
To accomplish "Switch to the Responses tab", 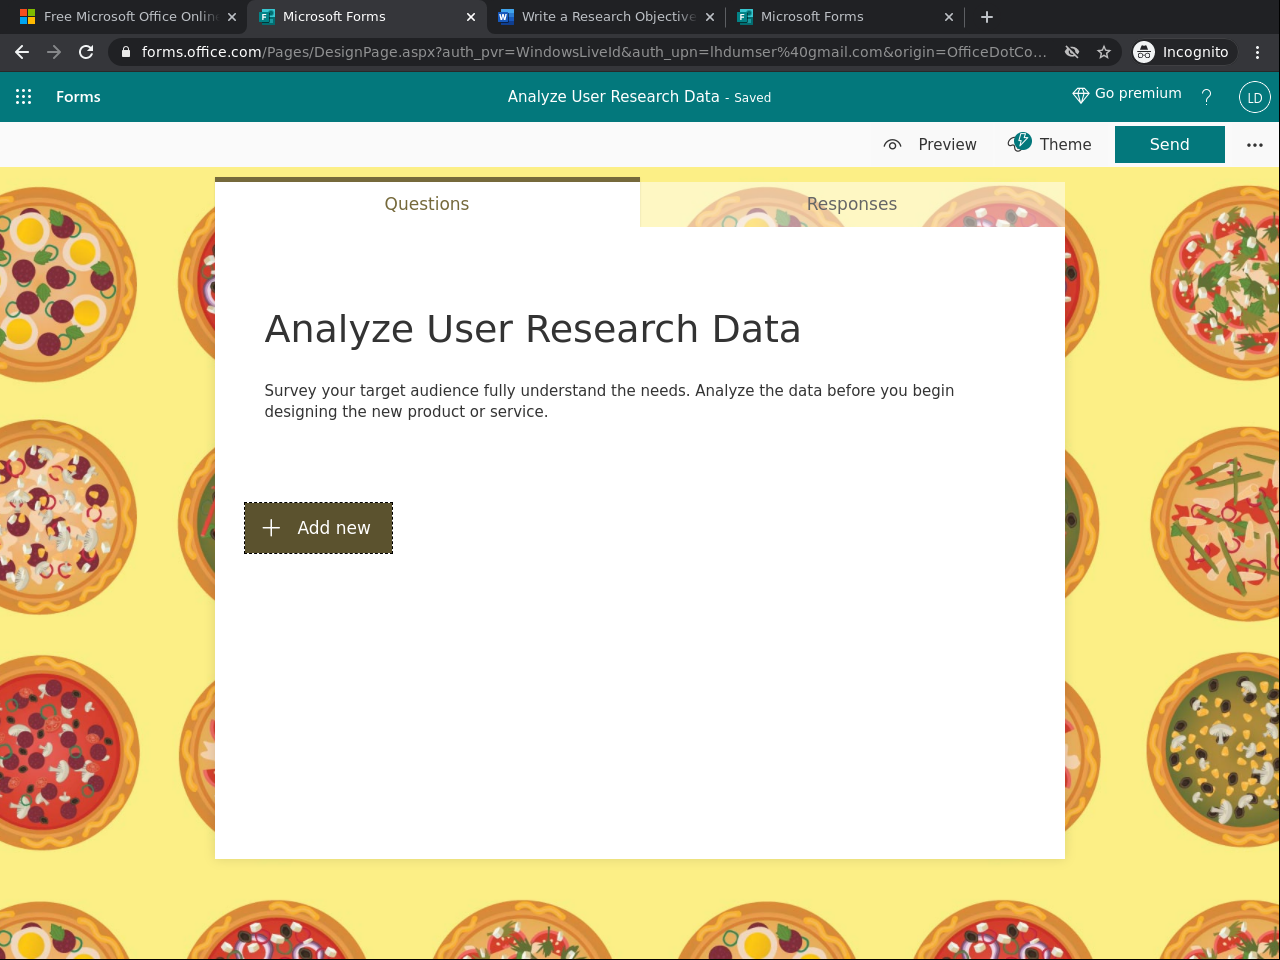I will 852,204.
